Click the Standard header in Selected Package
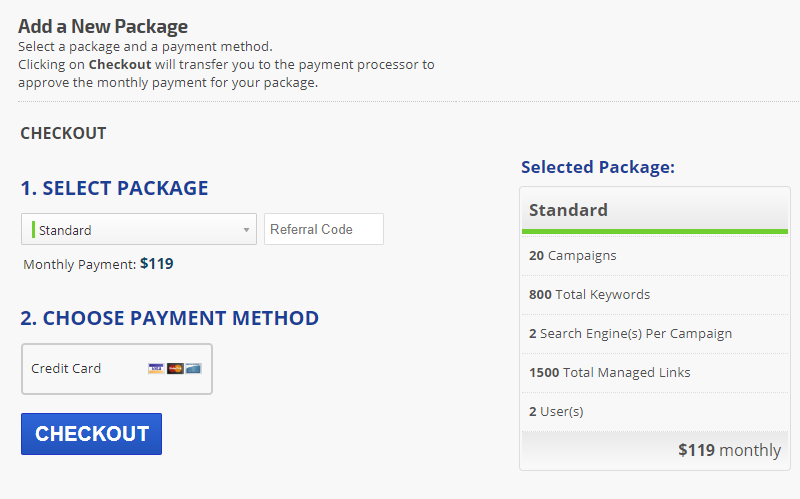 [568, 210]
